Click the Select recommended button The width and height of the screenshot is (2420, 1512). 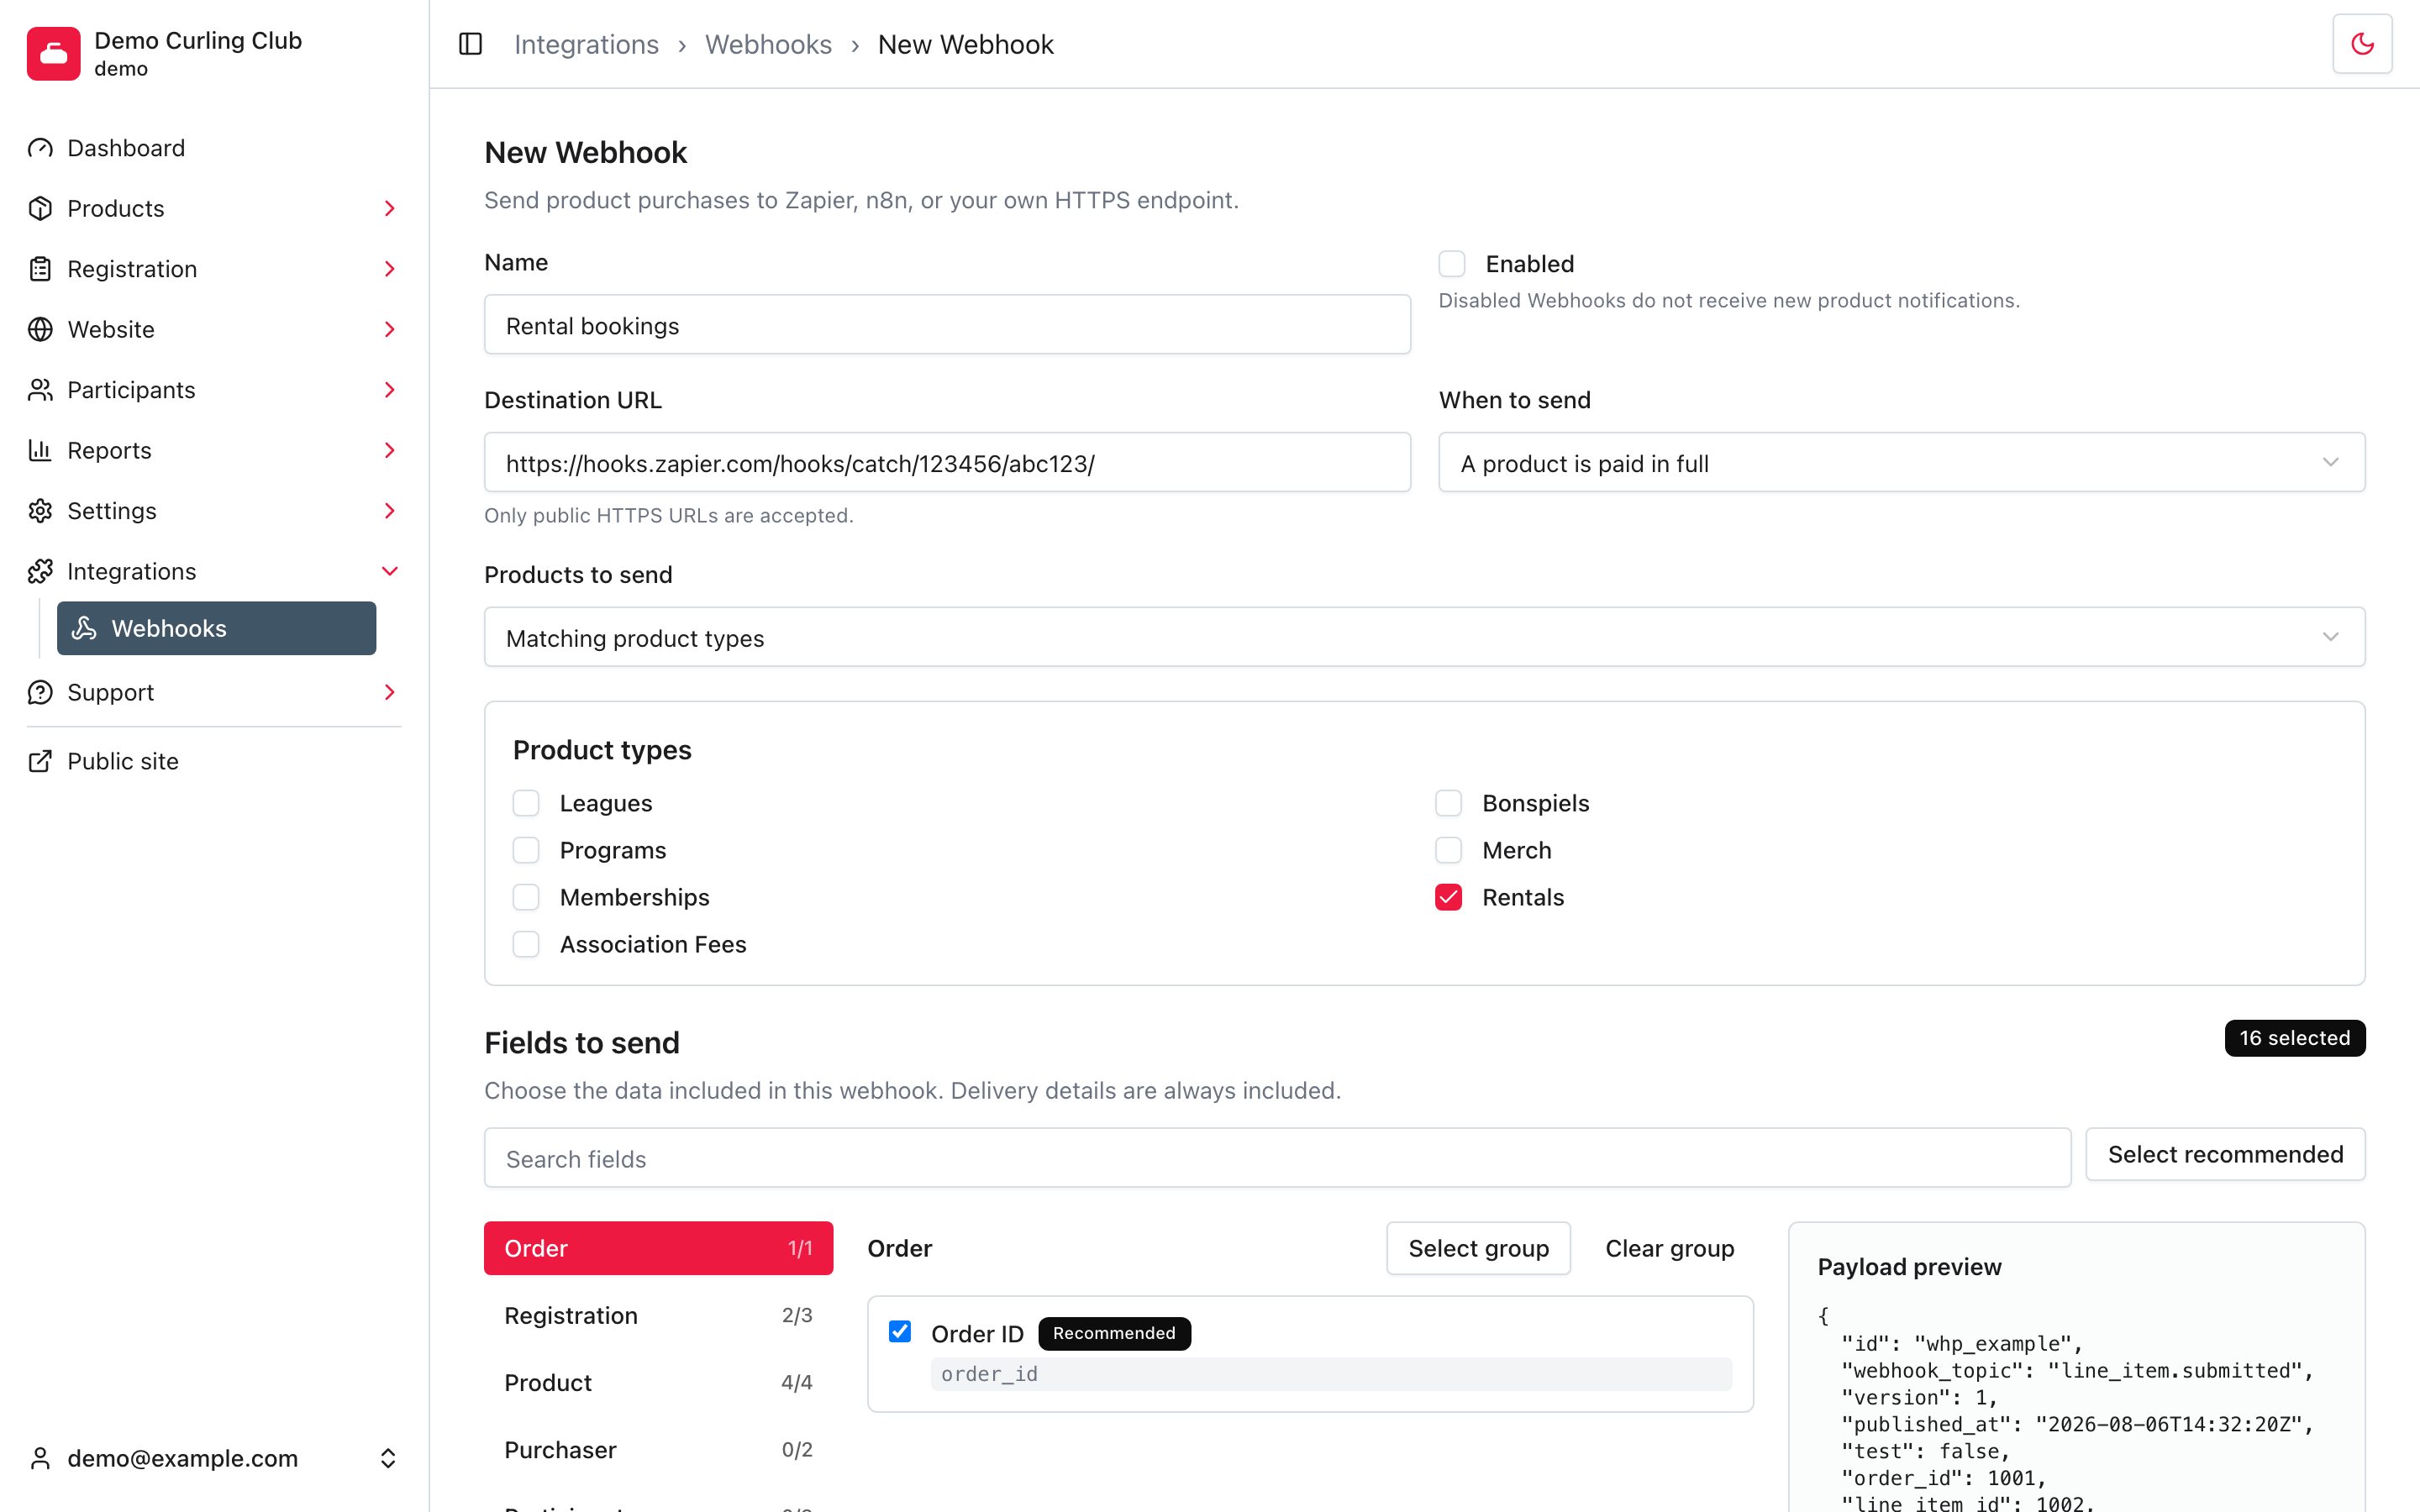tap(2225, 1154)
